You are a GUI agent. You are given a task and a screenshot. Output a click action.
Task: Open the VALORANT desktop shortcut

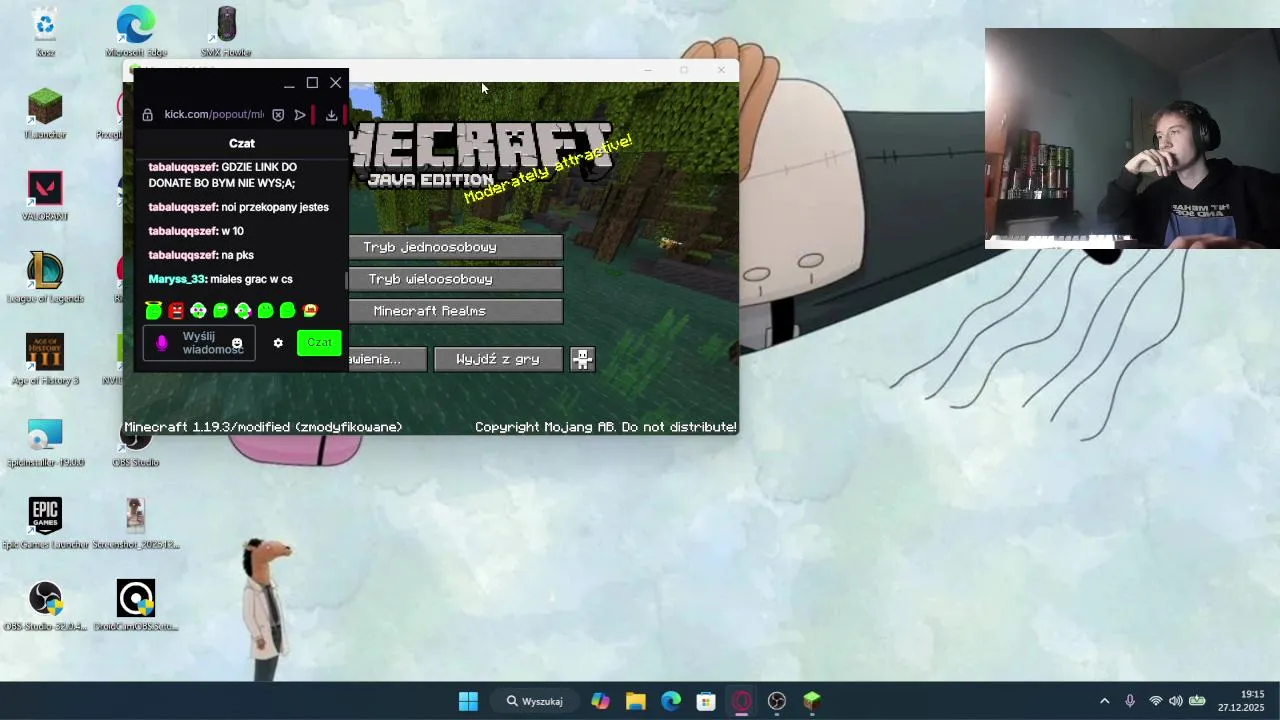pos(45,196)
